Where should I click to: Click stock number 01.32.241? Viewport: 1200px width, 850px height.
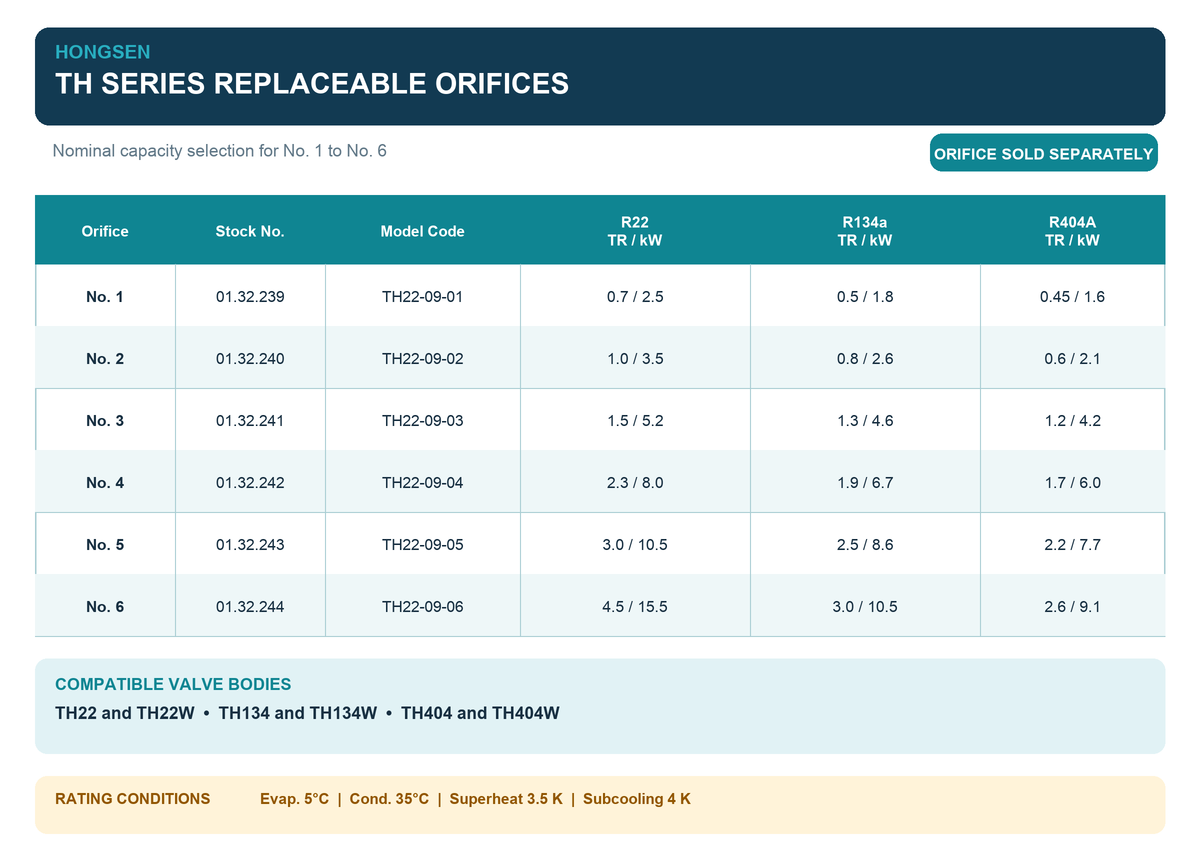(250, 421)
